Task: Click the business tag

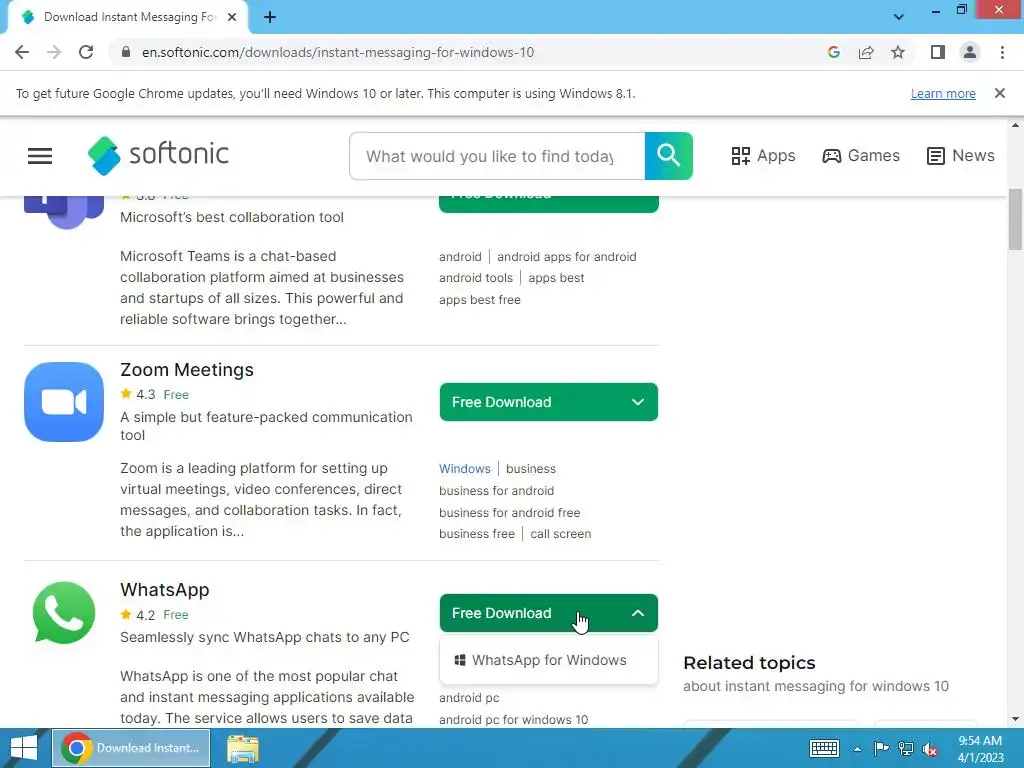Action: point(531,469)
